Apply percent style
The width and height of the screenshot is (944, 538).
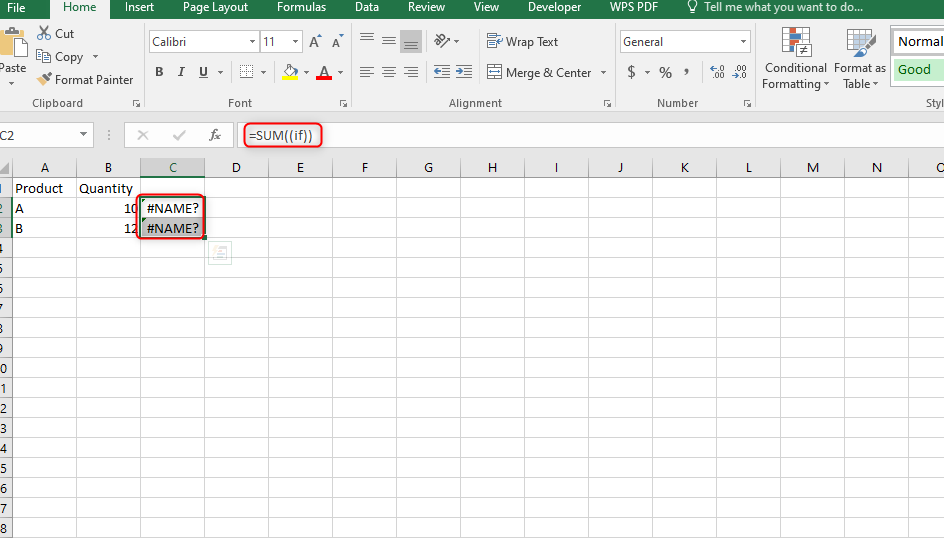pyautogui.click(x=665, y=72)
